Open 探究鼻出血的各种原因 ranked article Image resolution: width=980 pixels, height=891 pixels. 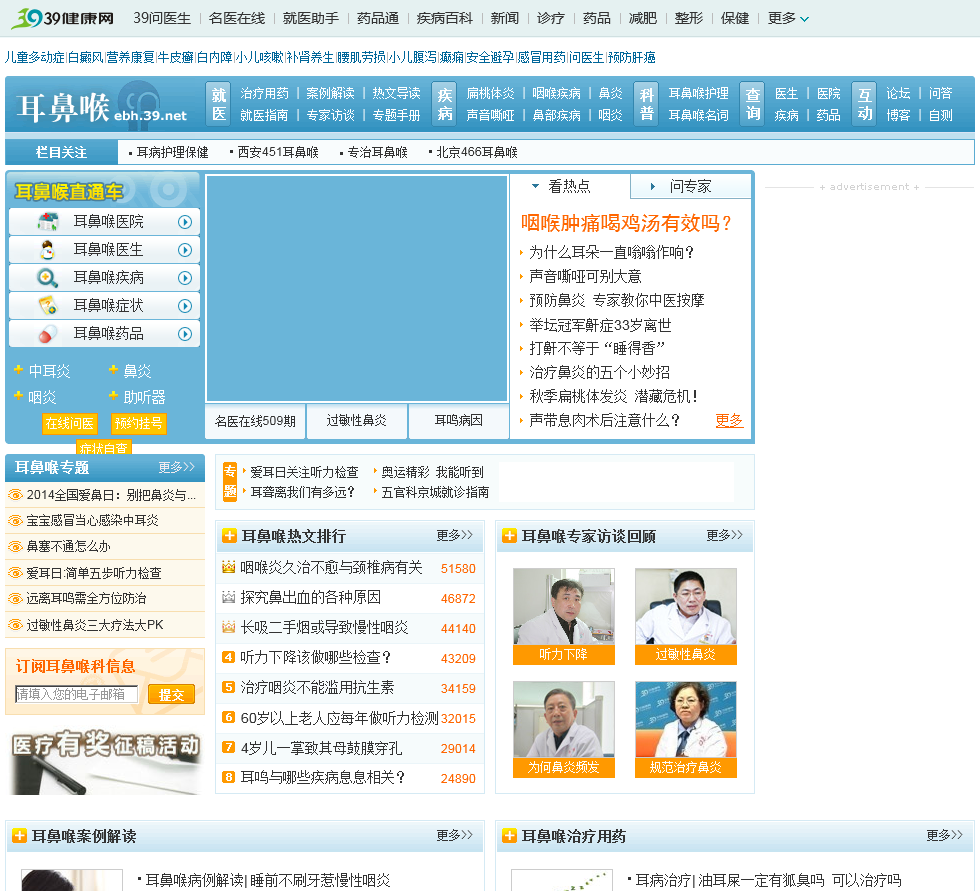311,597
